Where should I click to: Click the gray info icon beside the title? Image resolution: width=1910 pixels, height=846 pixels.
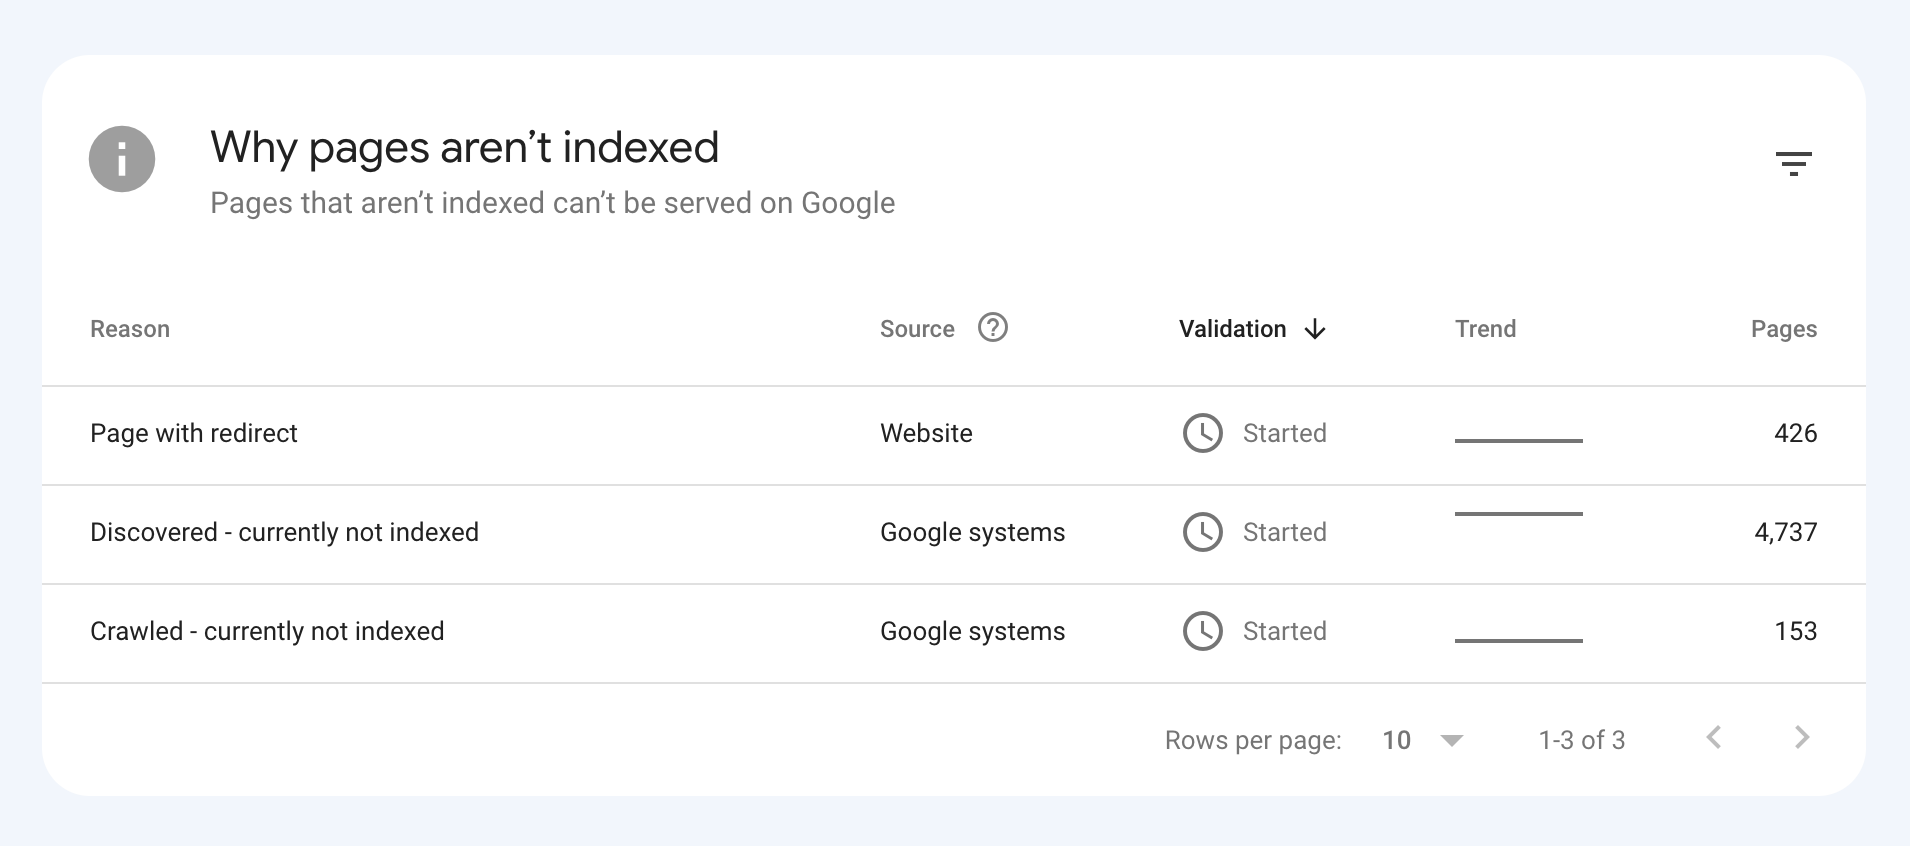(122, 159)
